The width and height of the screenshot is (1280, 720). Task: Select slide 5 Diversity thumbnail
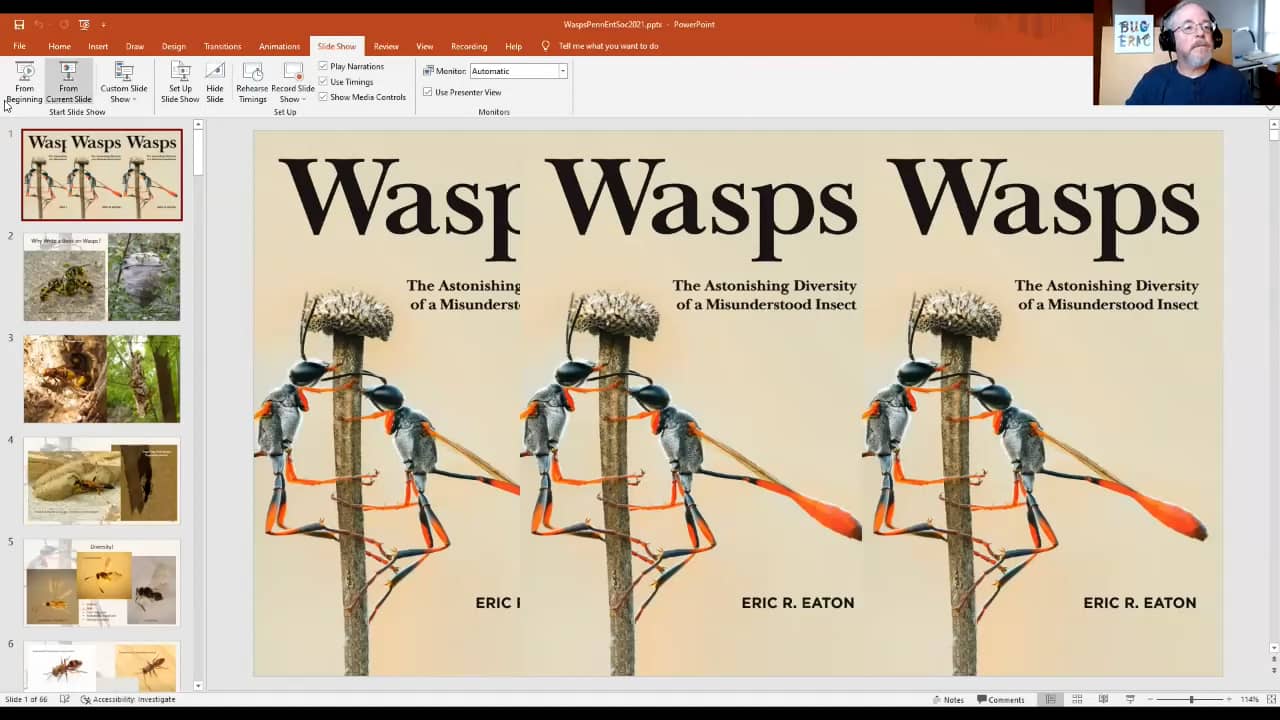coord(102,582)
